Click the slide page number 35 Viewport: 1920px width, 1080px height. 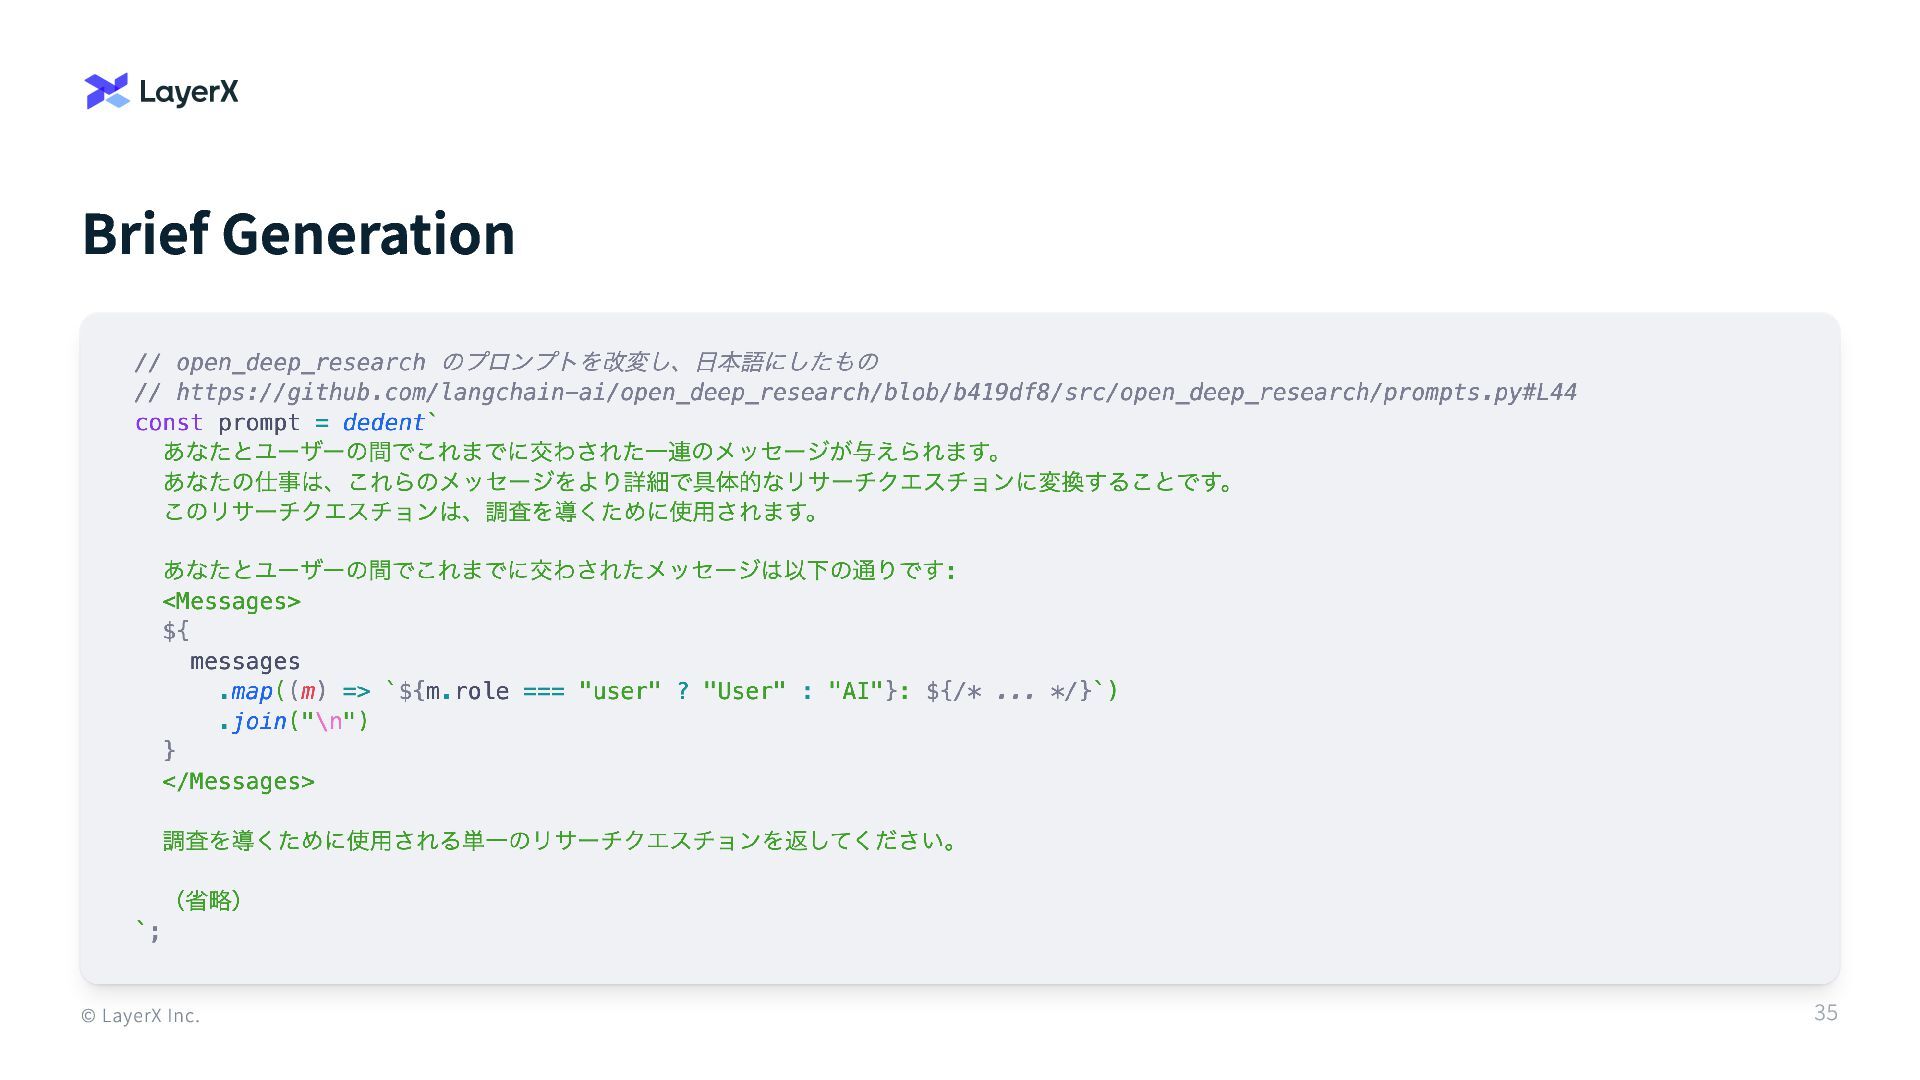(1825, 1013)
